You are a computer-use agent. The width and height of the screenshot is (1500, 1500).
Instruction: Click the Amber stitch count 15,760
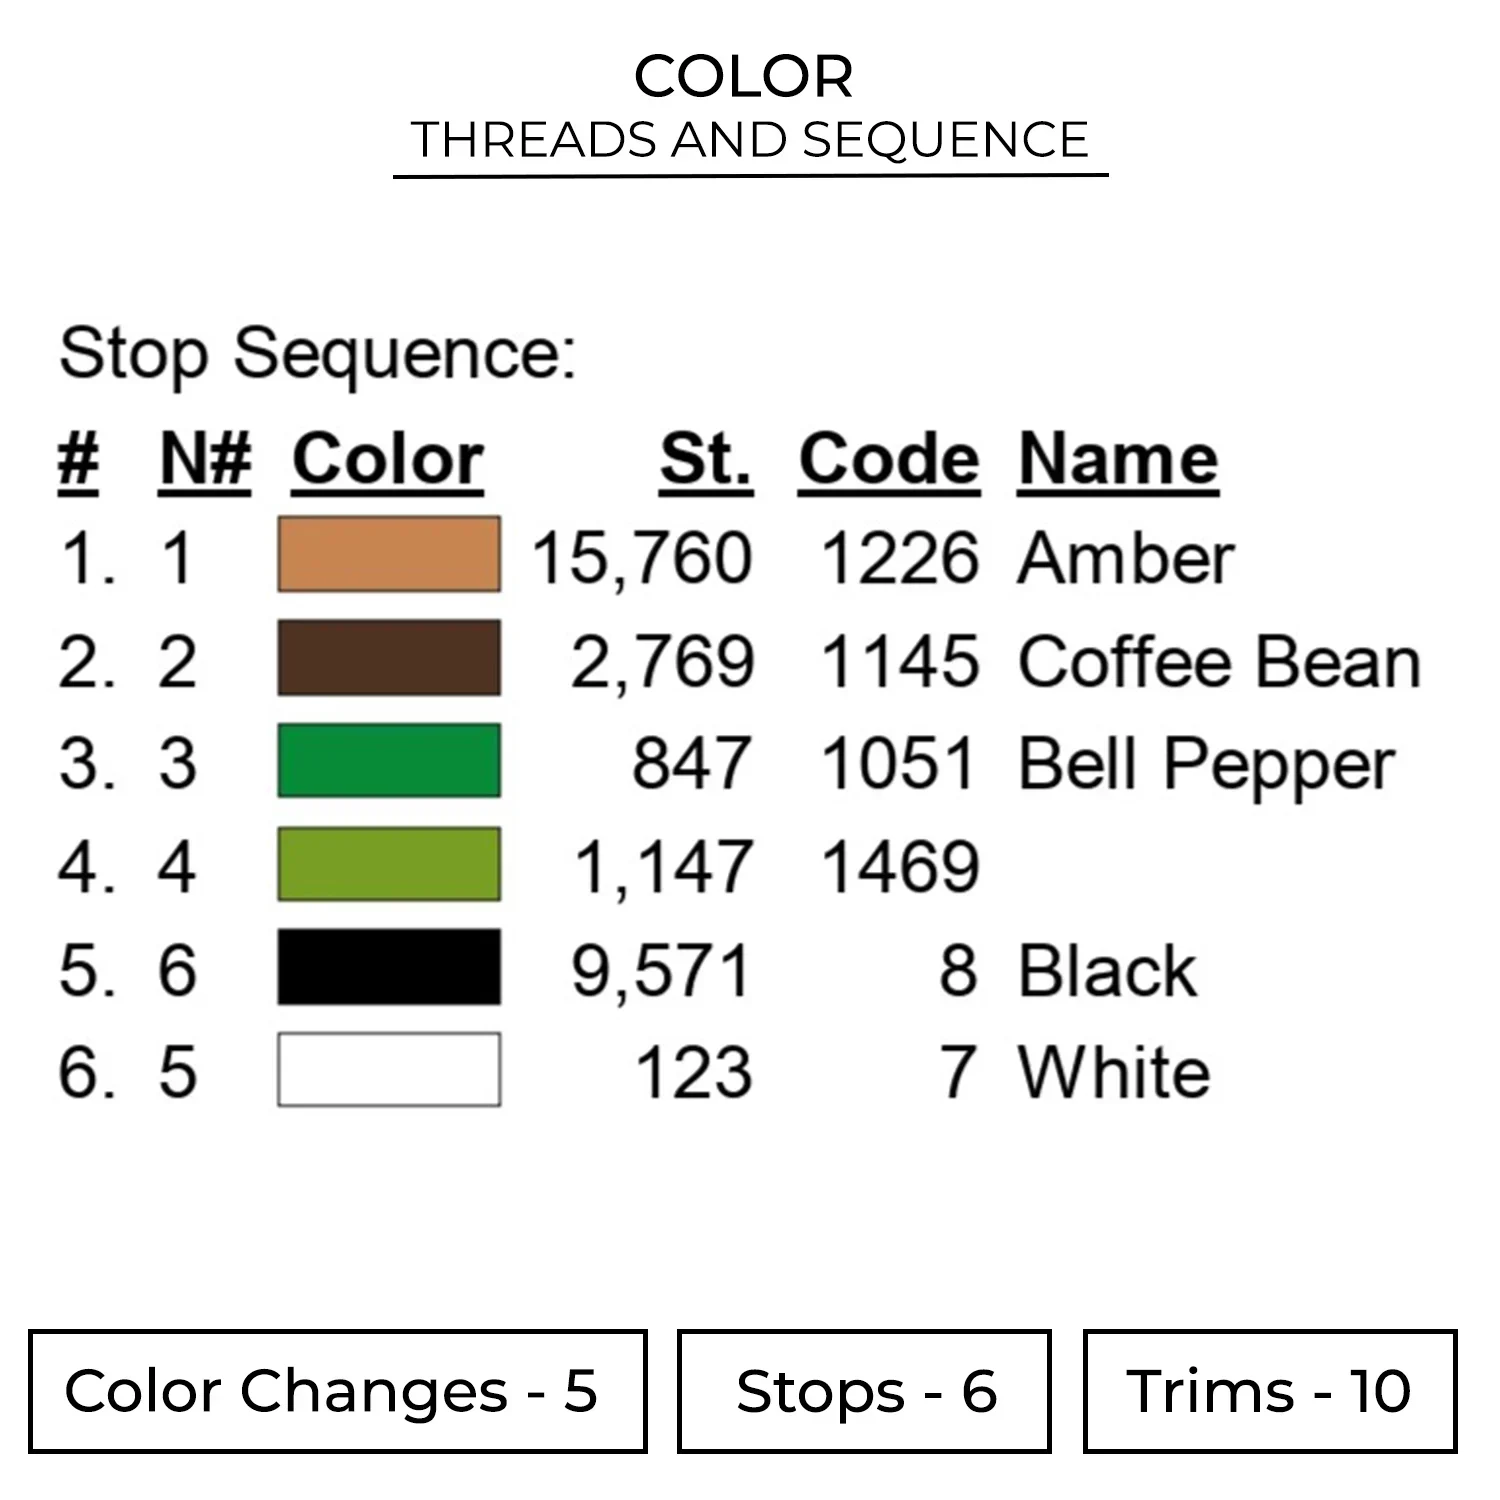(642, 558)
